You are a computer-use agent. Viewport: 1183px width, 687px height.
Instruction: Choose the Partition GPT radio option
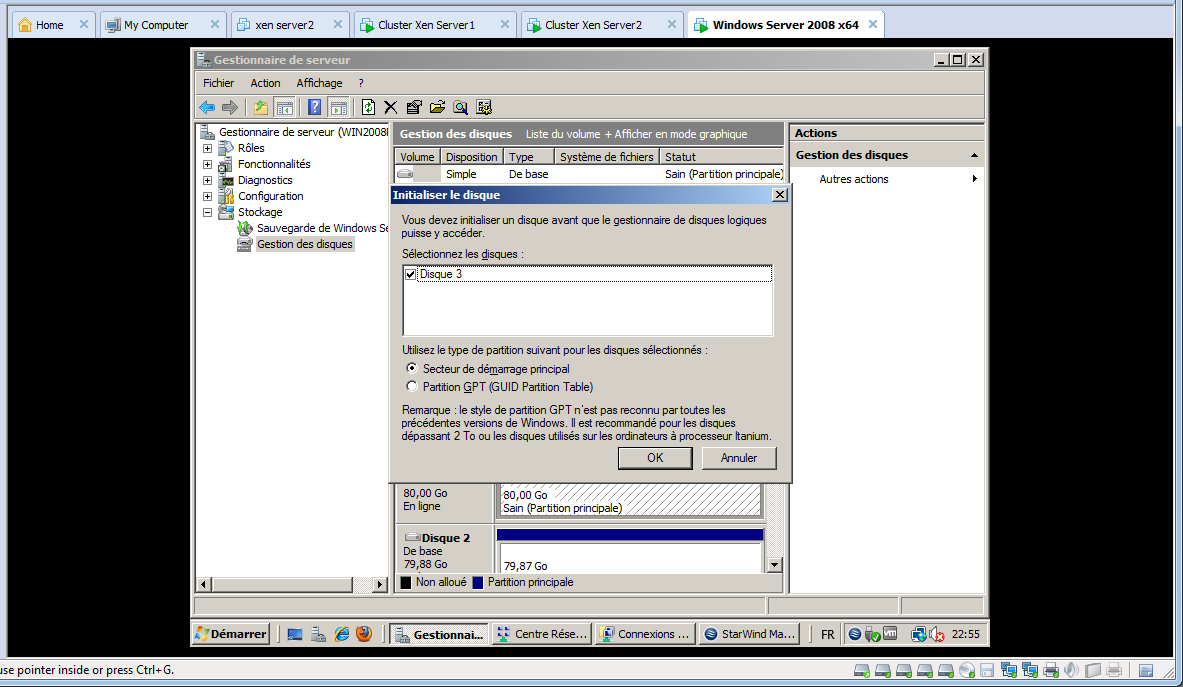coord(411,387)
